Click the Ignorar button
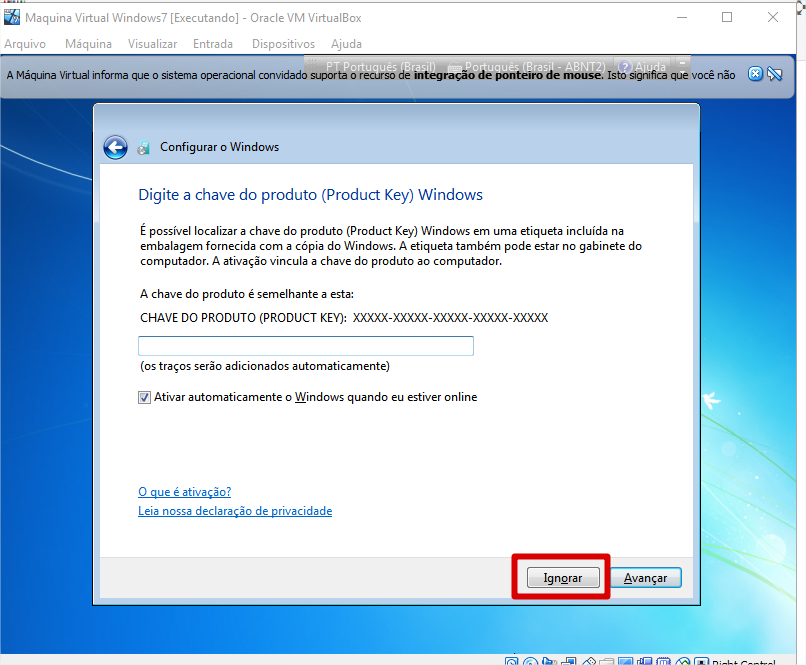Screen dimensions: 806x665 (x=563, y=578)
